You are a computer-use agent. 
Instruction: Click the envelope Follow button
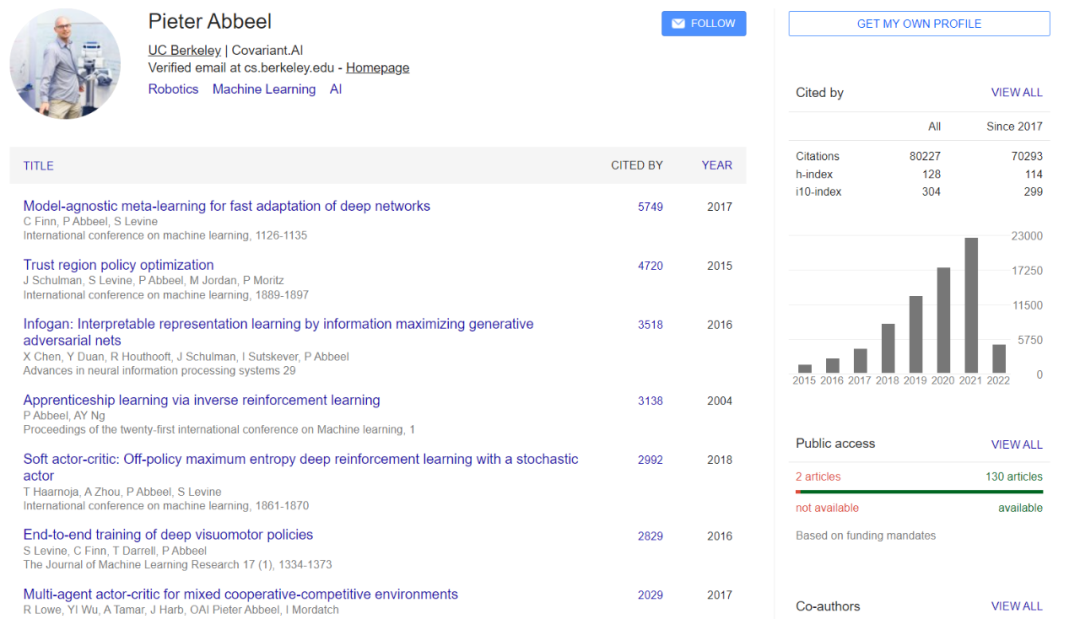(703, 24)
